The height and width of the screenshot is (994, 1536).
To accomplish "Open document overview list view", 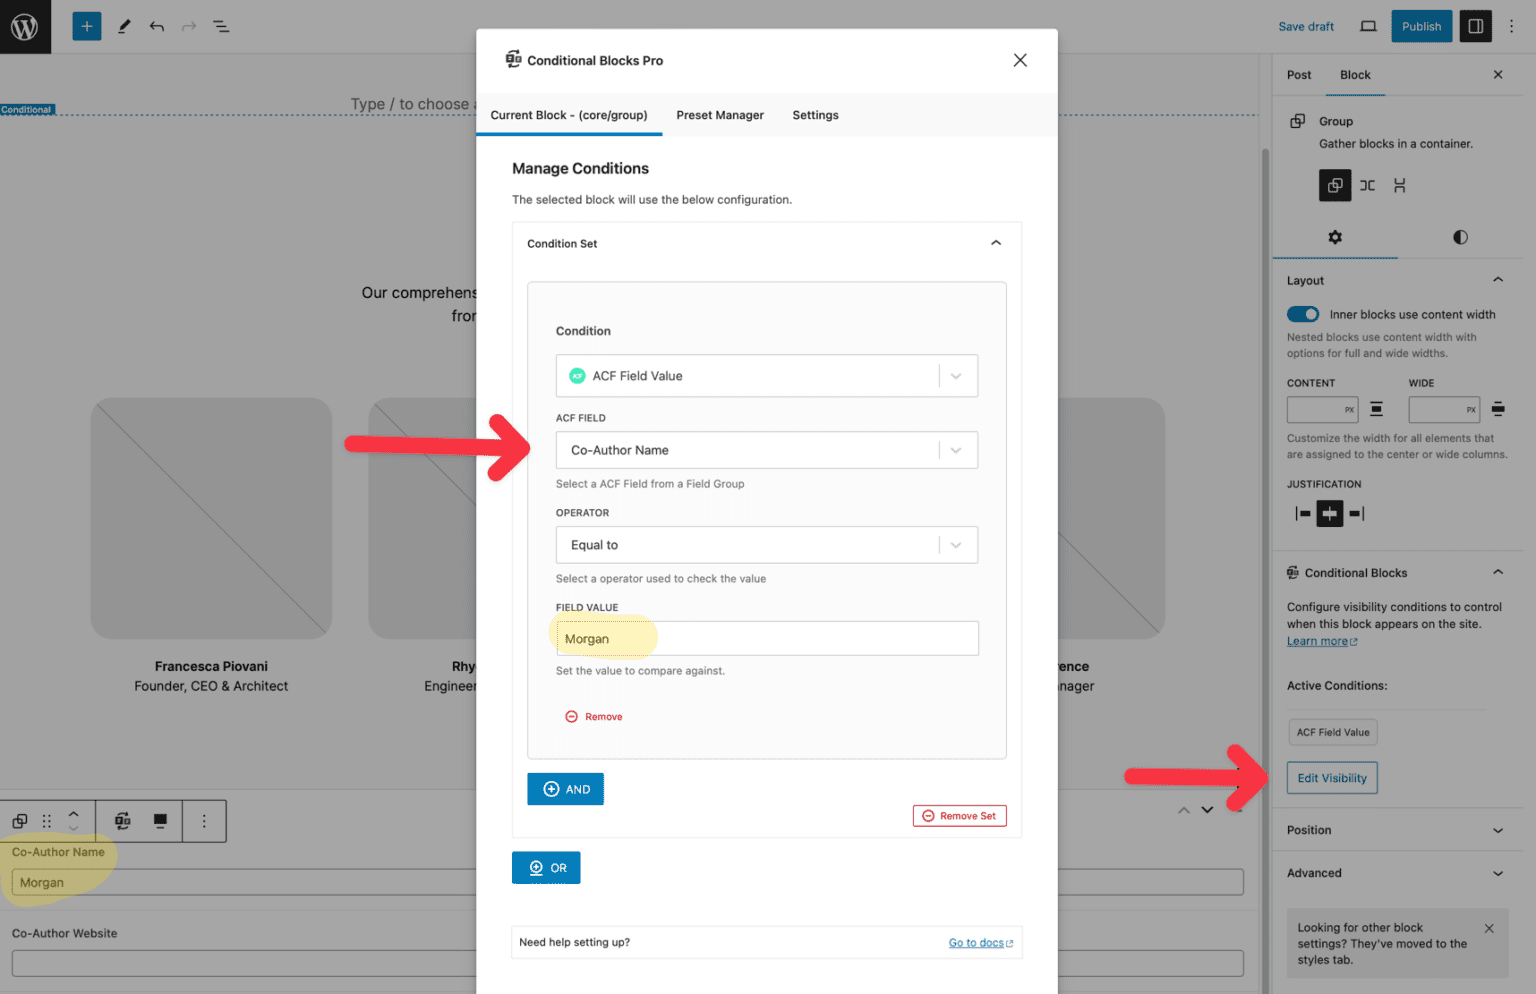I will point(221,26).
